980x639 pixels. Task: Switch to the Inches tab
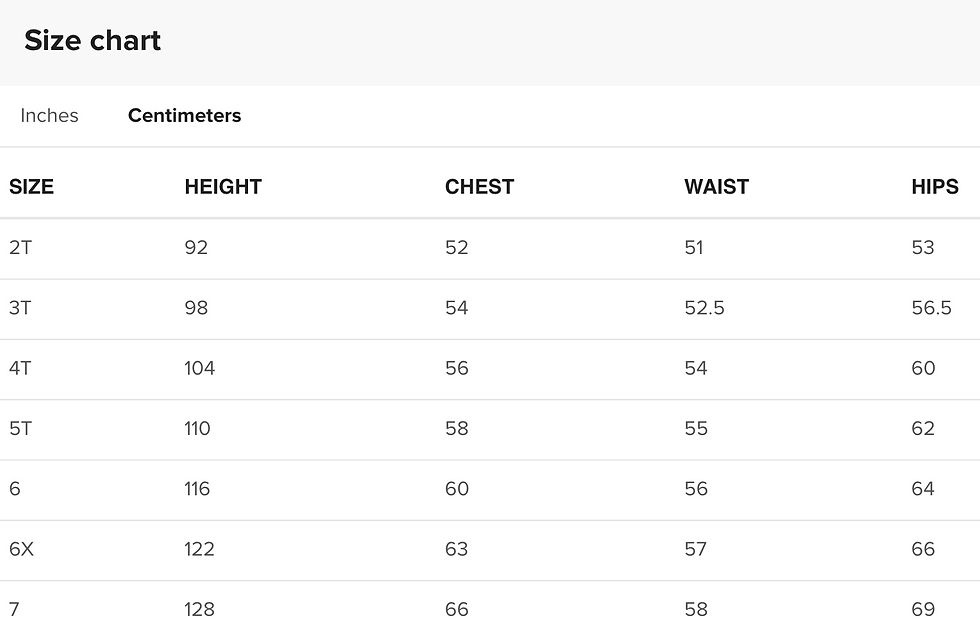pos(49,116)
